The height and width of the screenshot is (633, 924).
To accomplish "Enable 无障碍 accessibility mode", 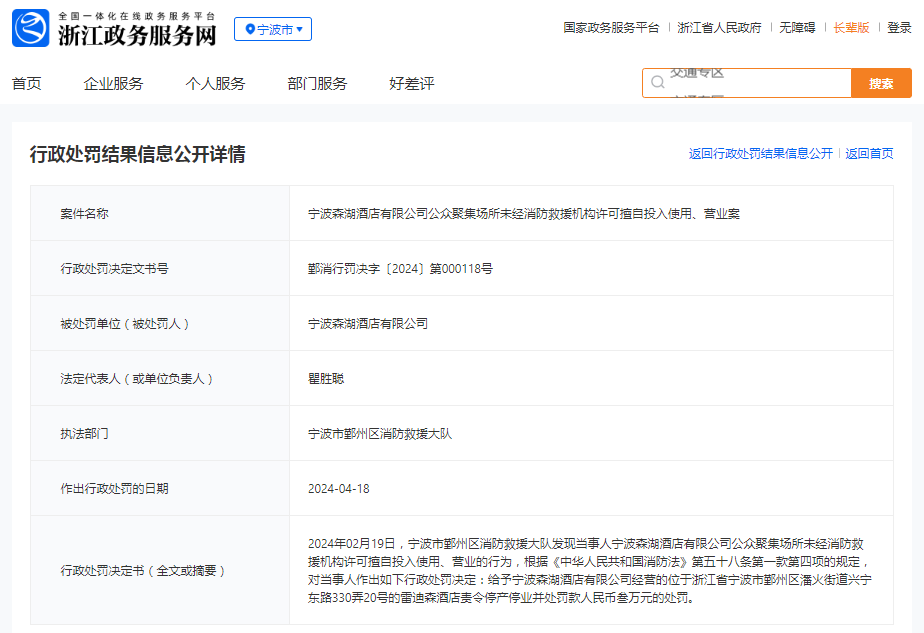I will coord(797,28).
